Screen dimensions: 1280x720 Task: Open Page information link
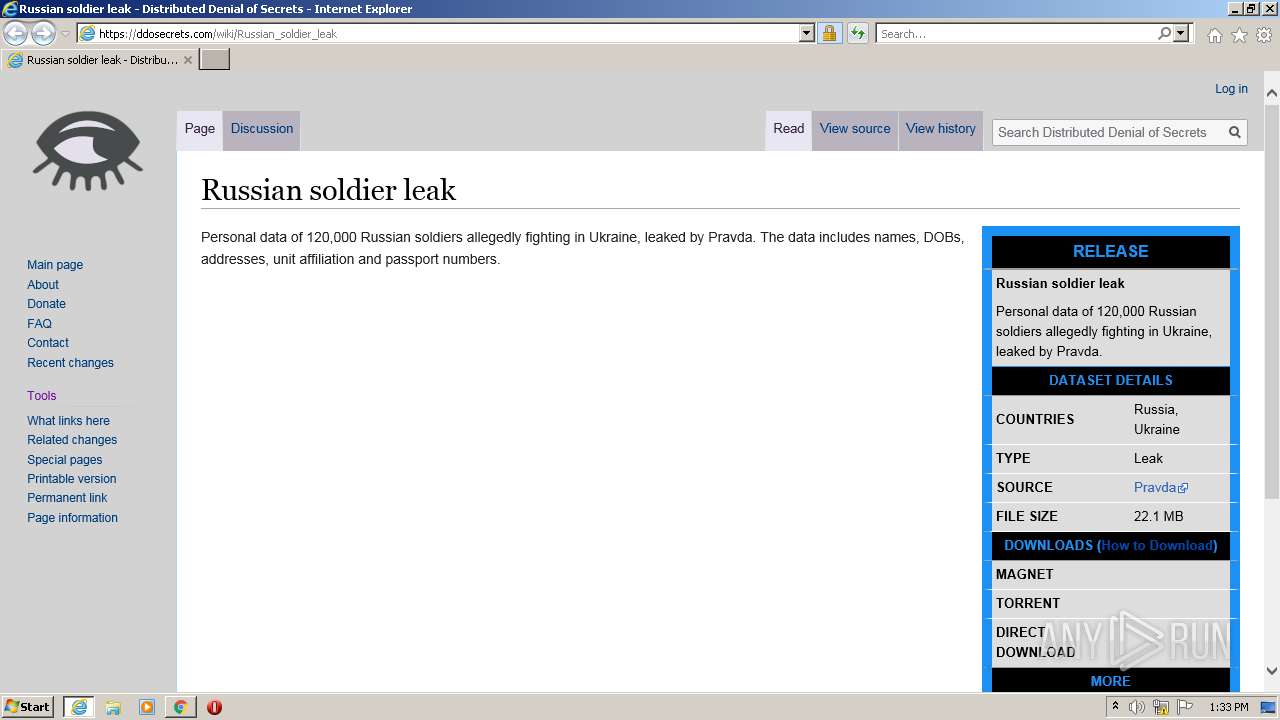click(73, 518)
